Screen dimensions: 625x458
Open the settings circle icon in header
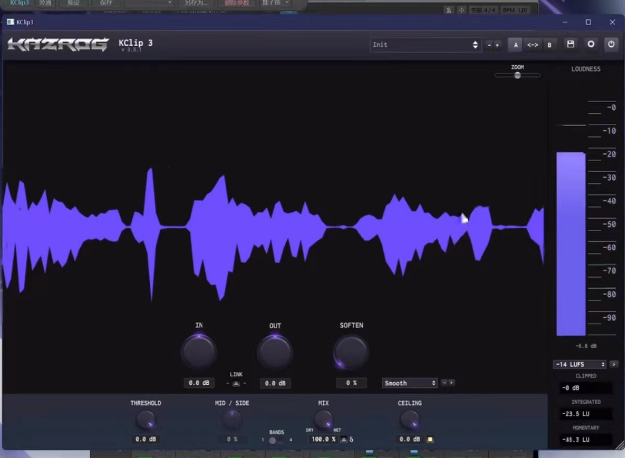[x=591, y=44]
